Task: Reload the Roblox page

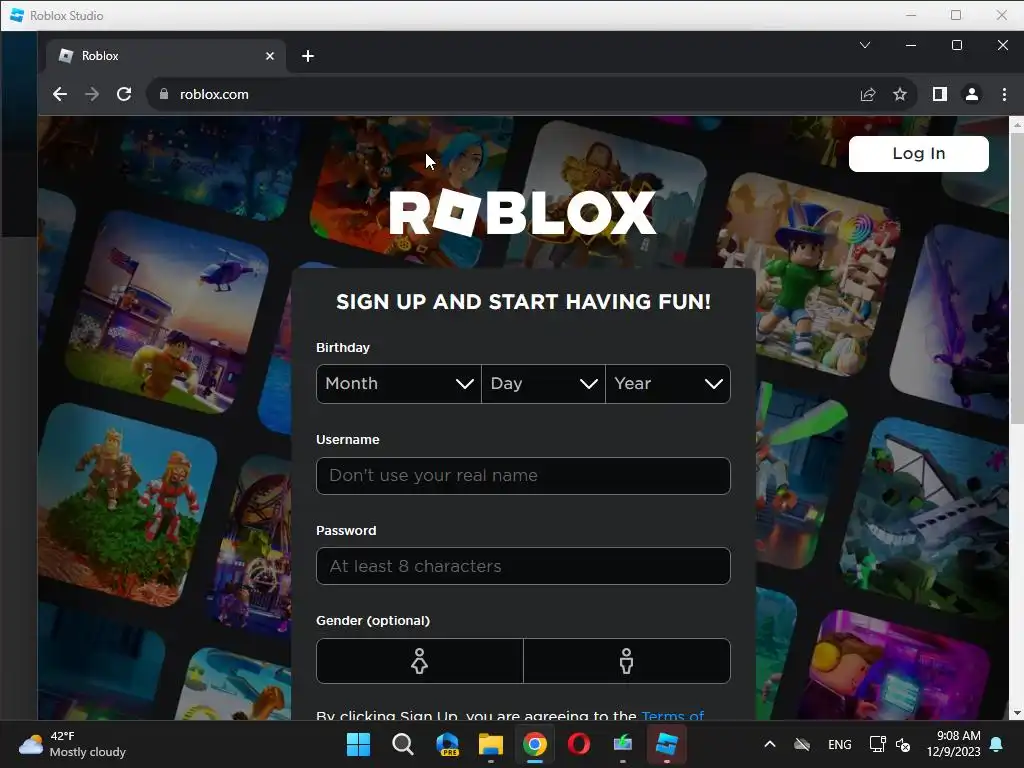Action: [x=124, y=94]
